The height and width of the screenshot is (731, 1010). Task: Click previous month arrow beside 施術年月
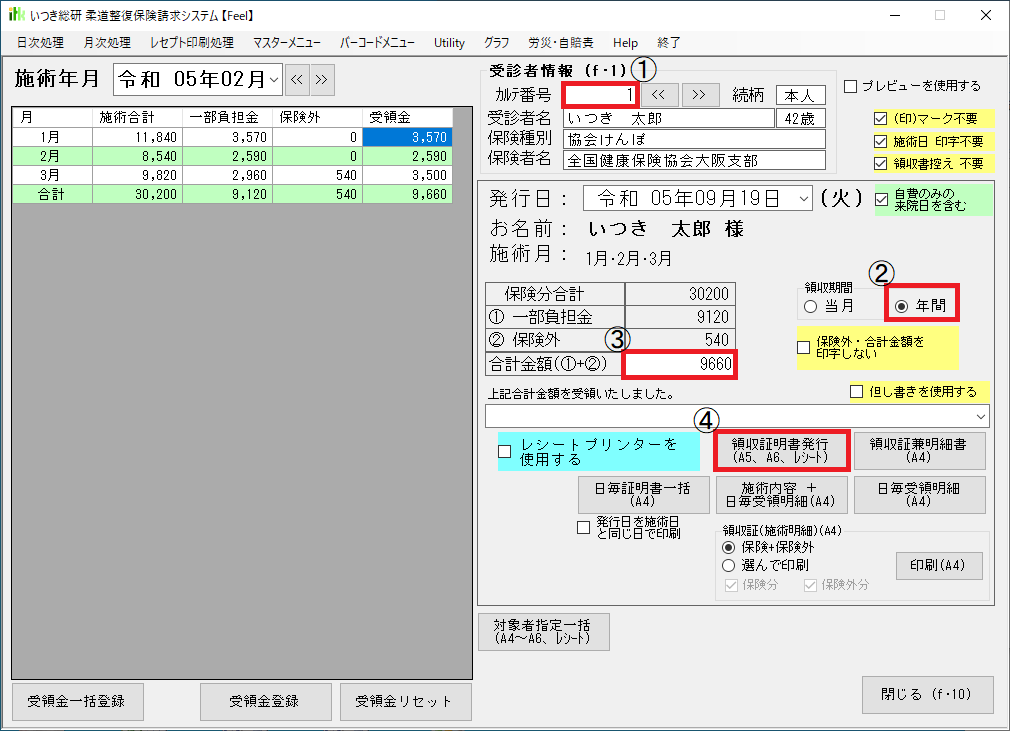297,79
